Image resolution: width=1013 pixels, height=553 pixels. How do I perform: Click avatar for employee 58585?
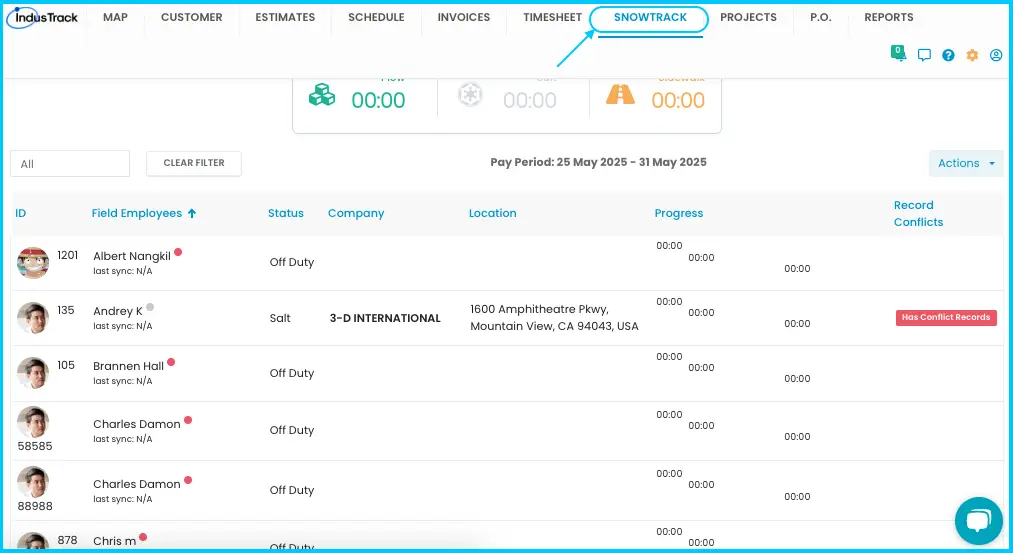(x=33, y=422)
